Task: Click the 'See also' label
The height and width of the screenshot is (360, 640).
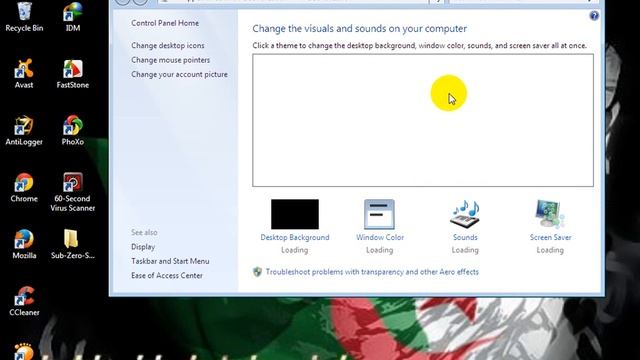Action: 144,232
